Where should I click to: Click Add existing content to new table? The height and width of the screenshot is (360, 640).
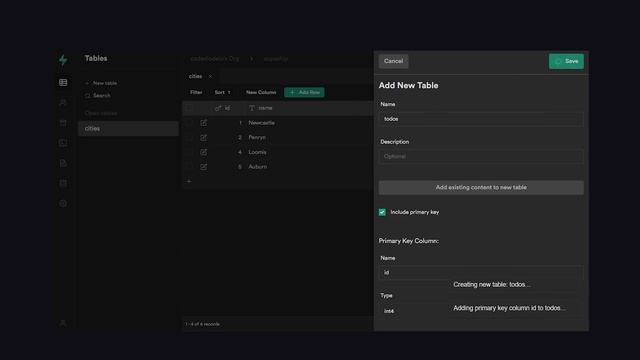tap(481, 187)
